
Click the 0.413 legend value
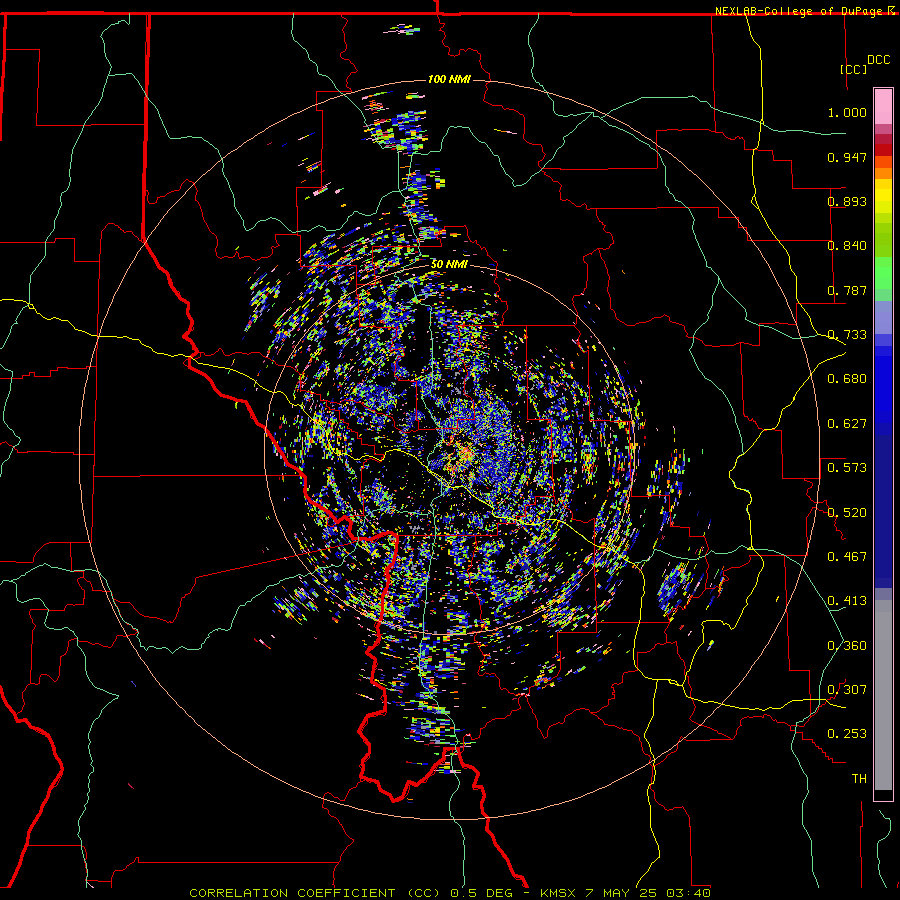(x=847, y=601)
